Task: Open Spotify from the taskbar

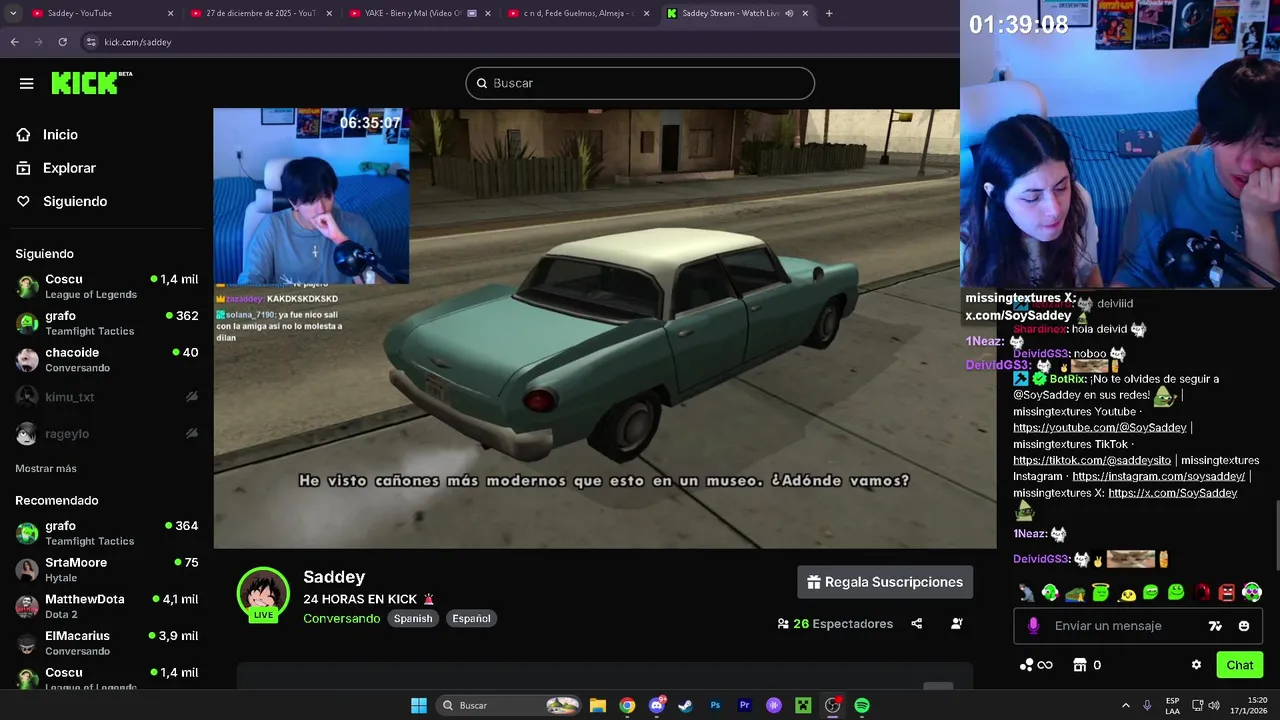Action: click(x=862, y=706)
